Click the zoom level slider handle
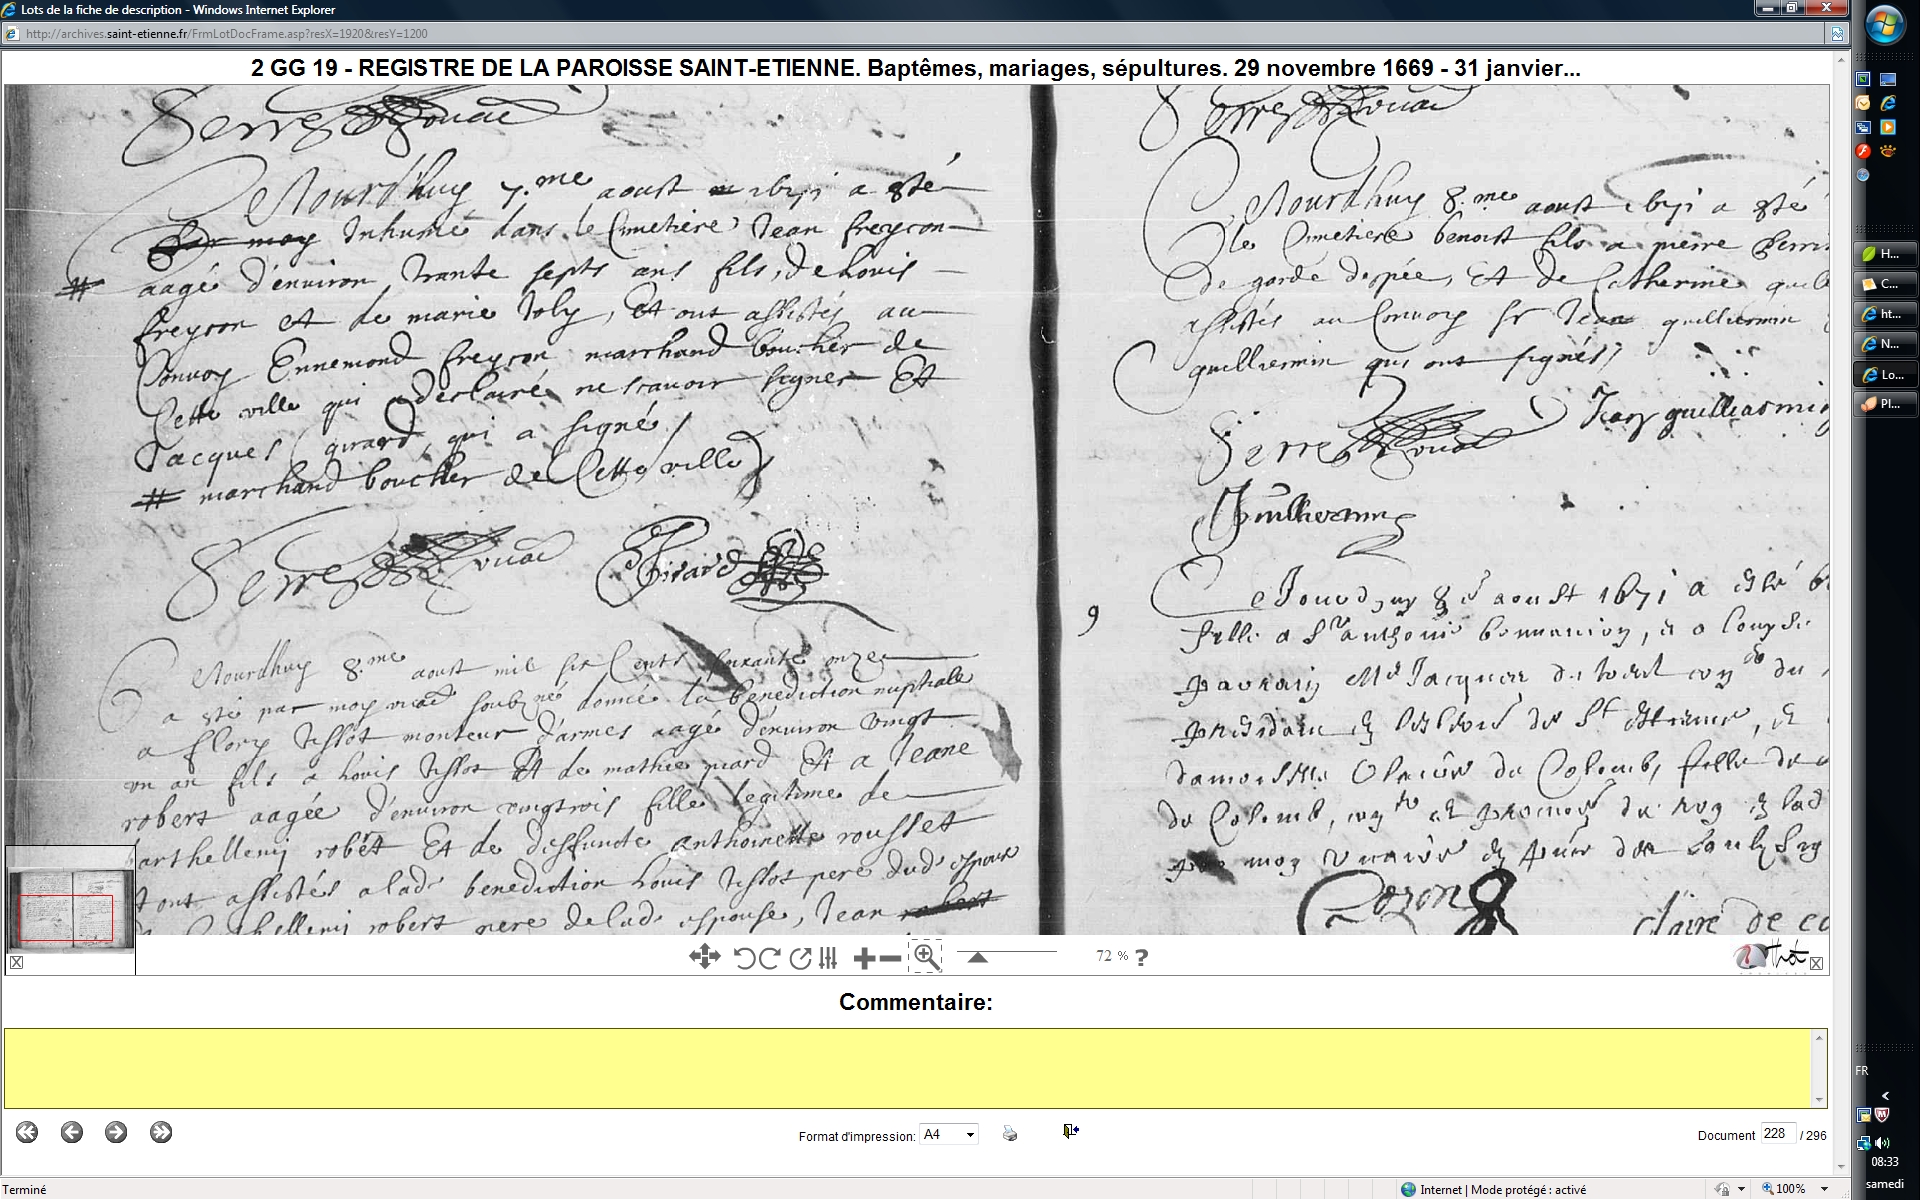Screen dimensions: 1920x1200 pyautogui.click(x=978, y=957)
